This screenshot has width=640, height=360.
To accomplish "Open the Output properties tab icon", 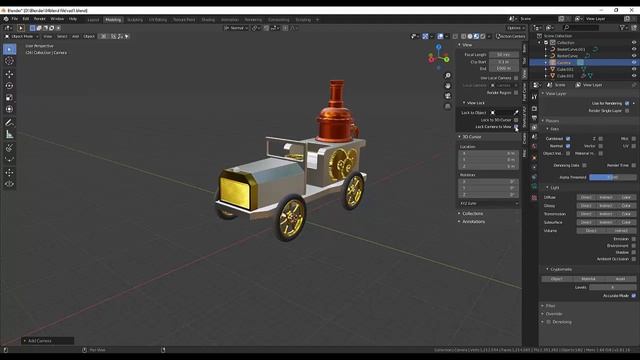I will pos(534,118).
